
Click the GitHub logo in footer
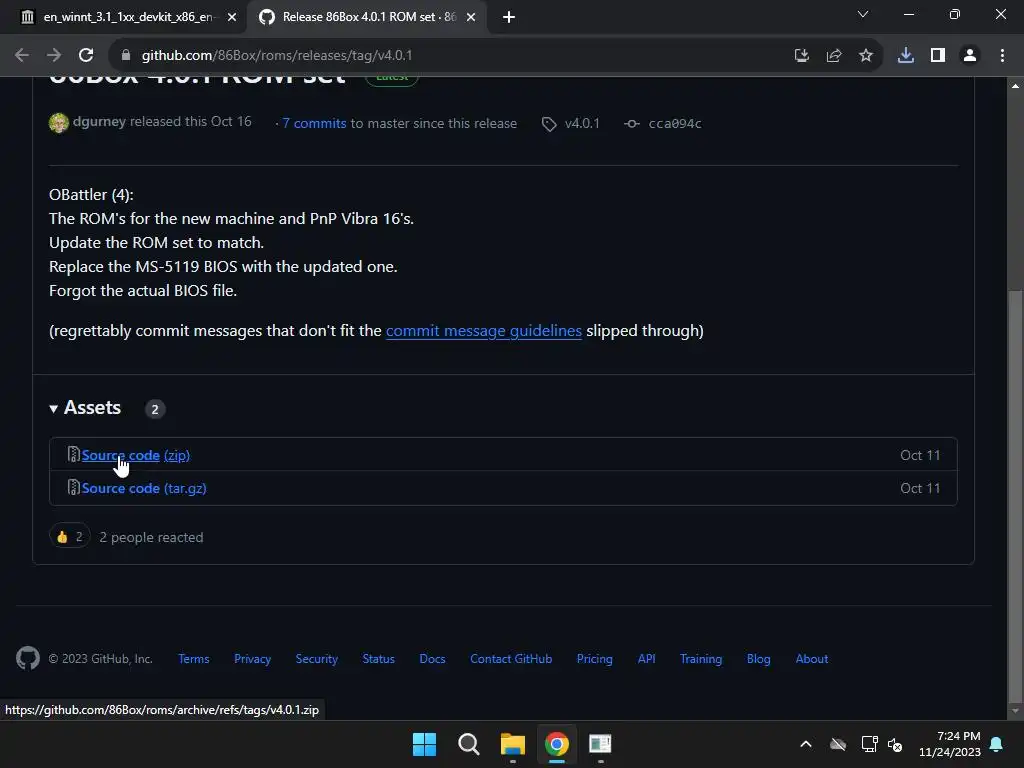28,658
